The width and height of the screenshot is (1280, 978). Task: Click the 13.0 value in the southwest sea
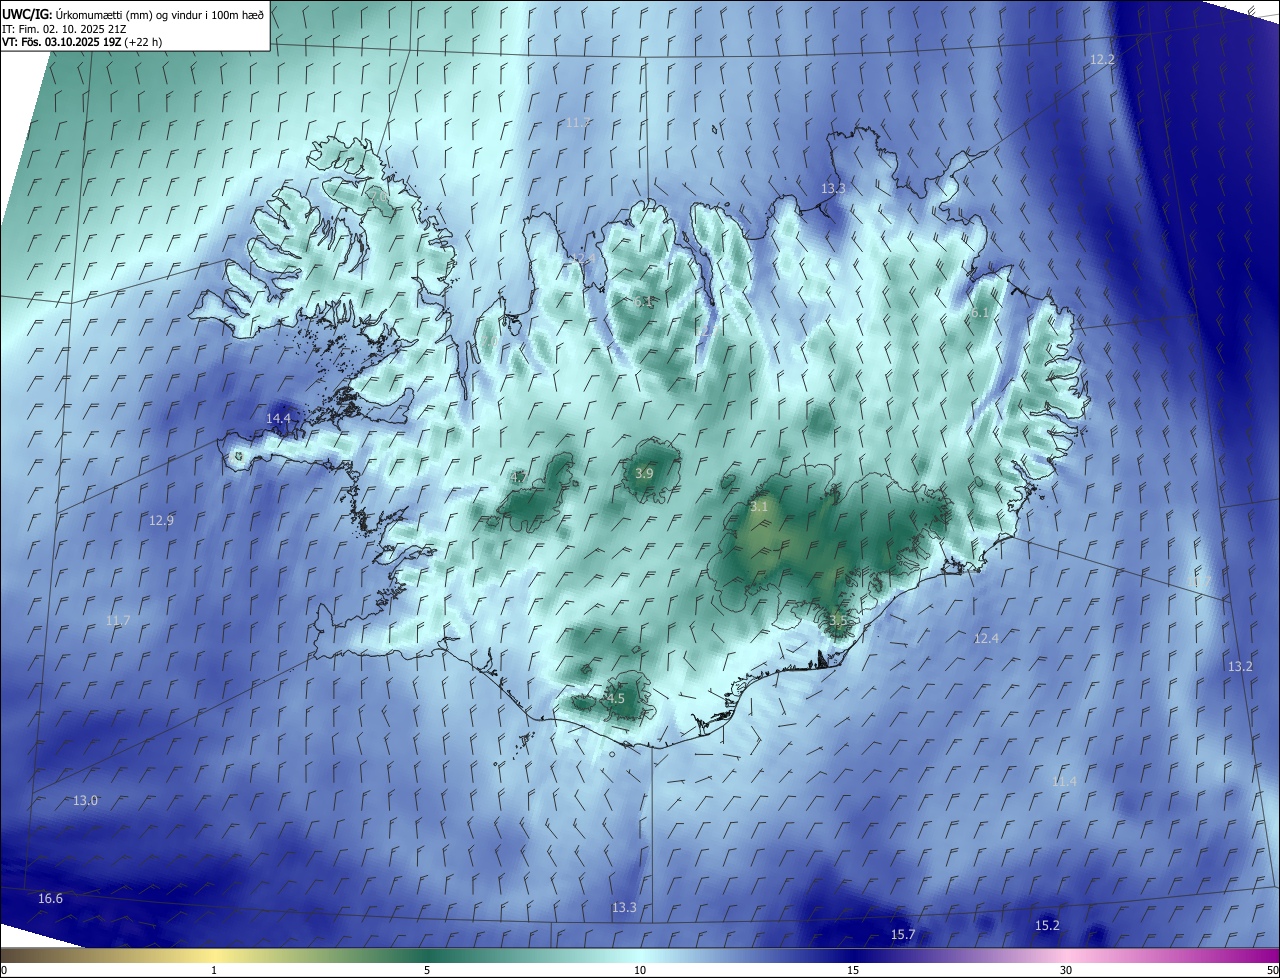pos(86,800)
